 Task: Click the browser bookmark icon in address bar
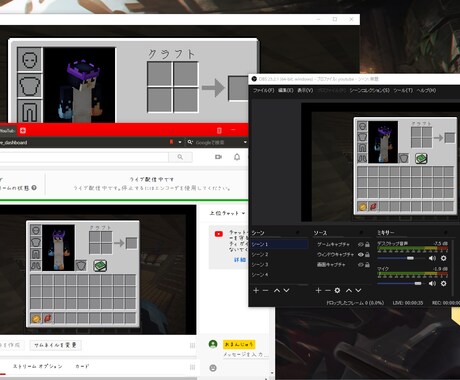tap(172, 142)
